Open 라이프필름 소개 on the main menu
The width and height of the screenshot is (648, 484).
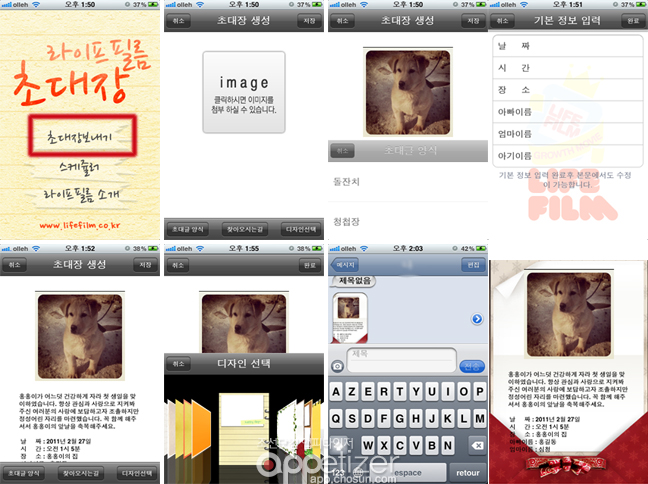pos(81,195)
